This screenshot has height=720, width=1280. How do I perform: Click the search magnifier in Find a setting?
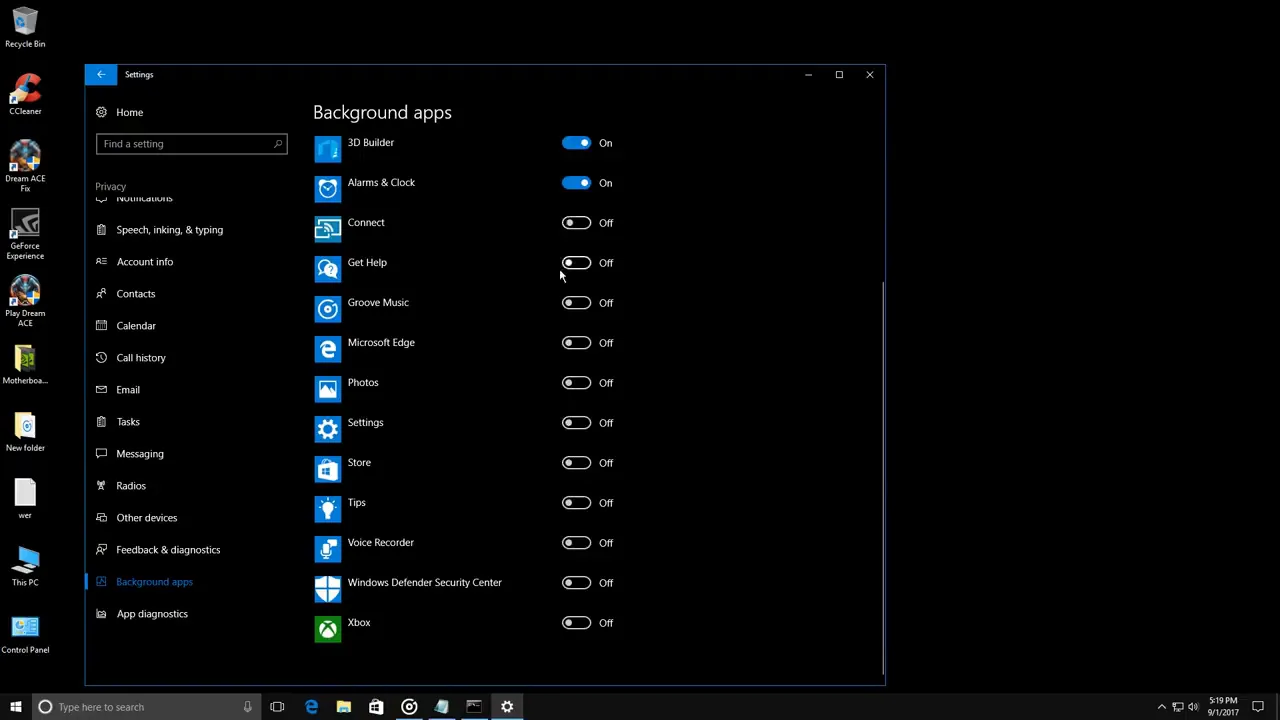[x=278, y=144]
